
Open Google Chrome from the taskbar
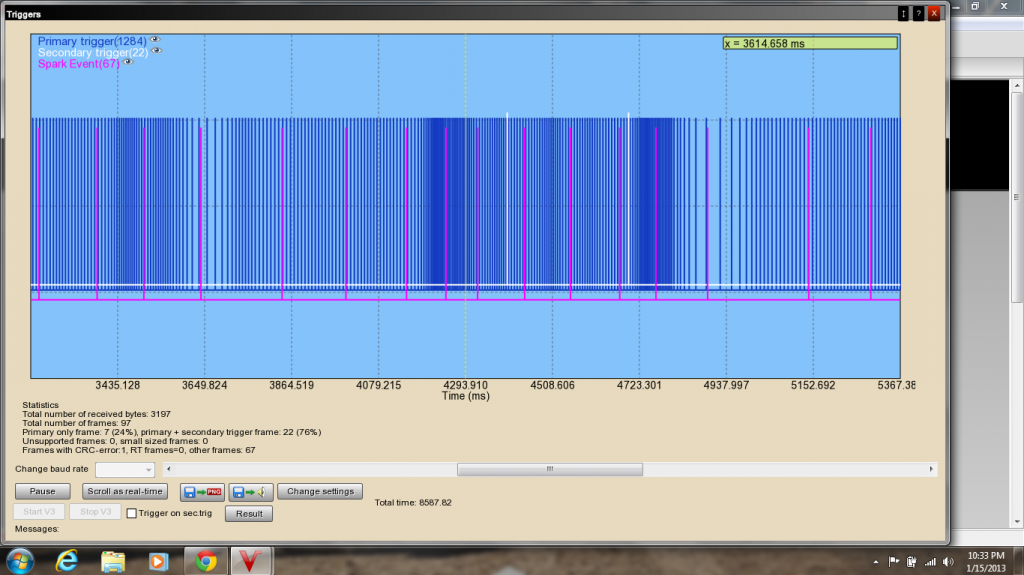pyautogui.click(x=206, y=560)
